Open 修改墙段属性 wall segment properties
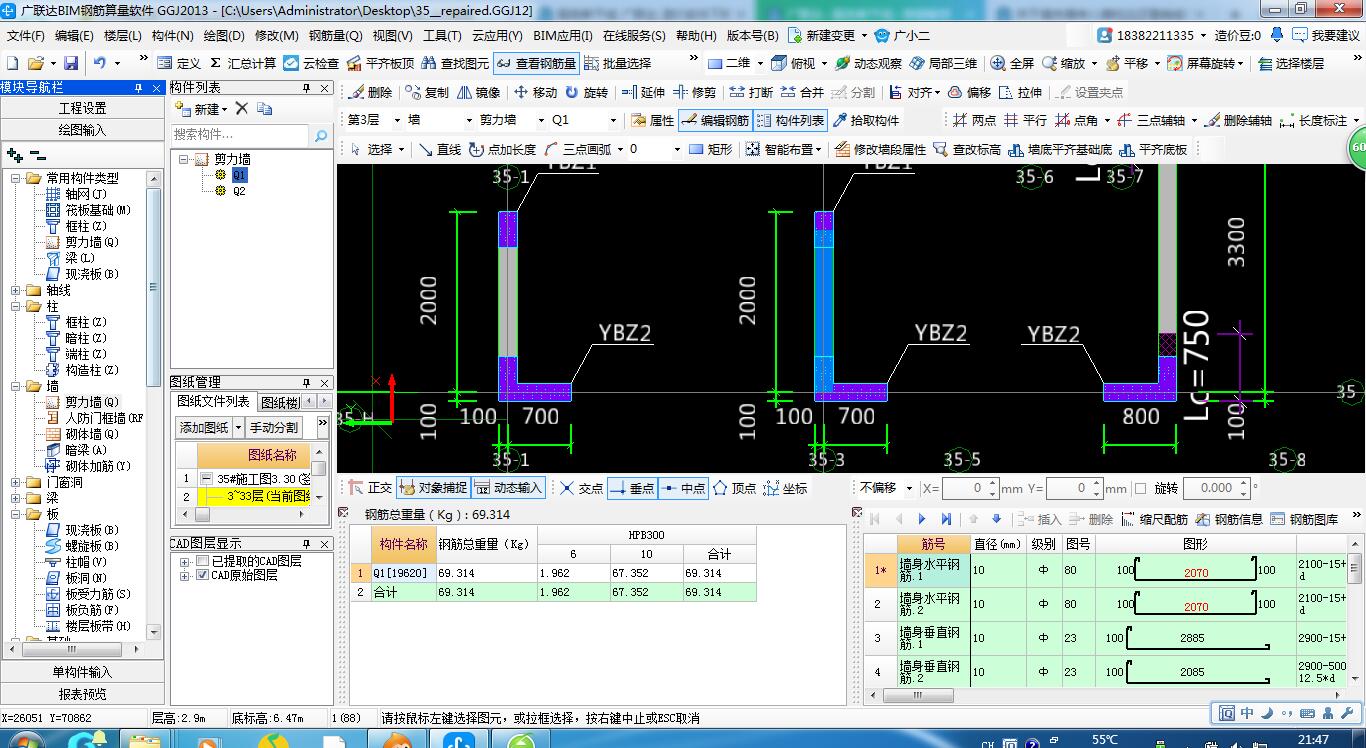 (x=880, y=149)
